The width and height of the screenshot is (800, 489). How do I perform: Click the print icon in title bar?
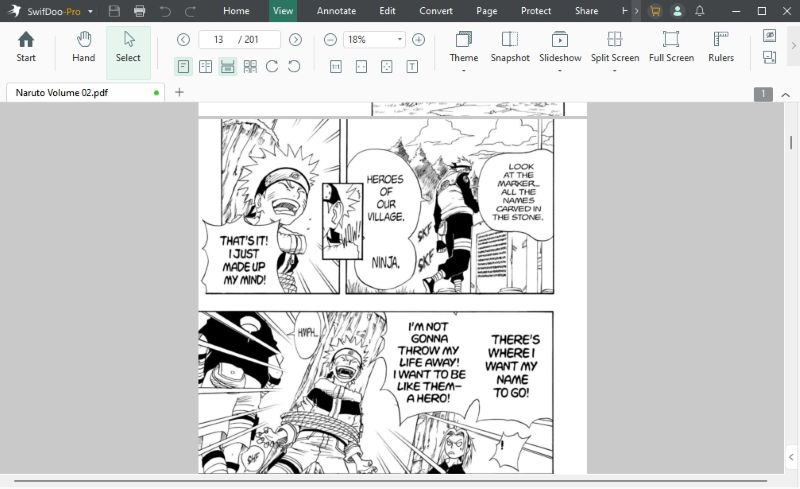point(139,11)
